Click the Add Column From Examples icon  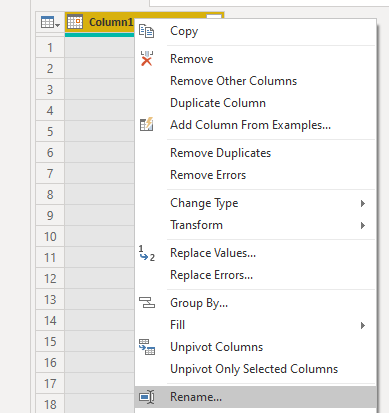[x=146, y=125]
